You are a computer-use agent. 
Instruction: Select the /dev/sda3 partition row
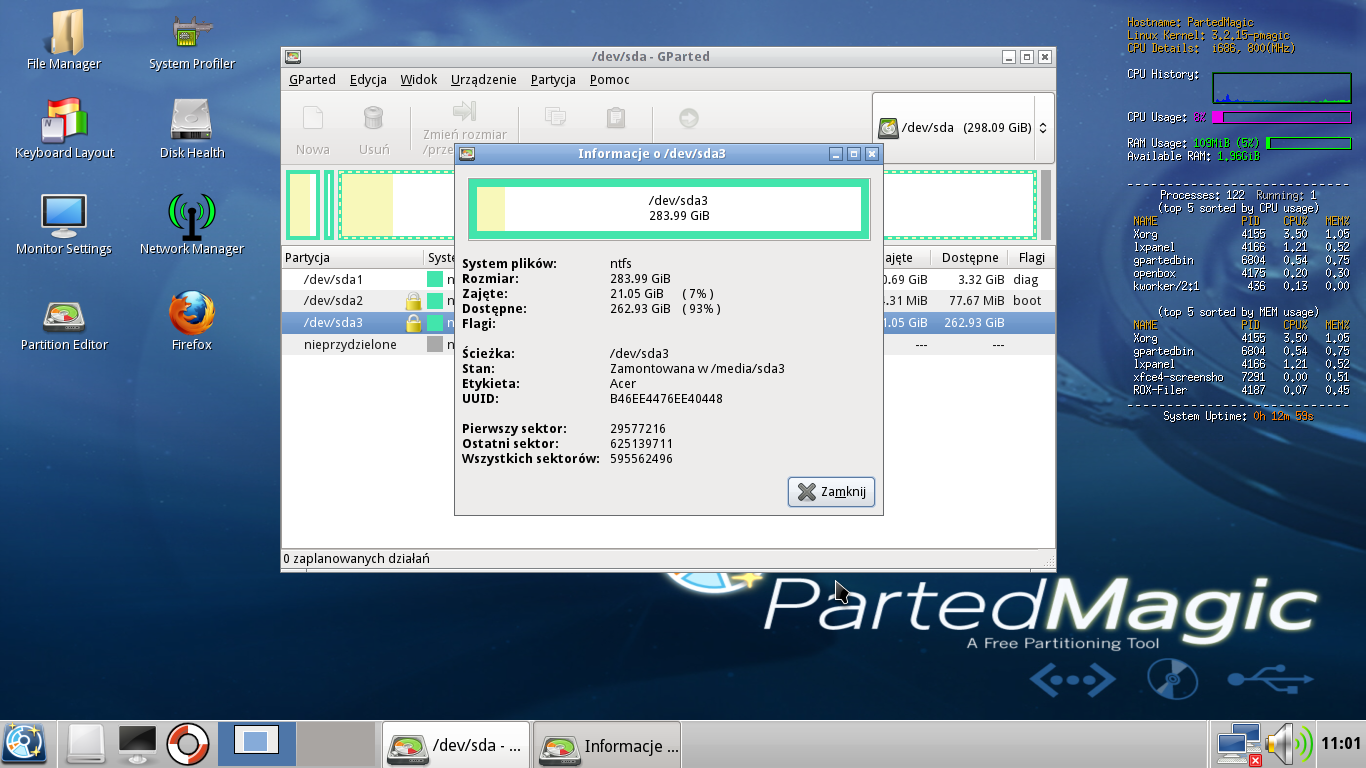pos(668,323)
